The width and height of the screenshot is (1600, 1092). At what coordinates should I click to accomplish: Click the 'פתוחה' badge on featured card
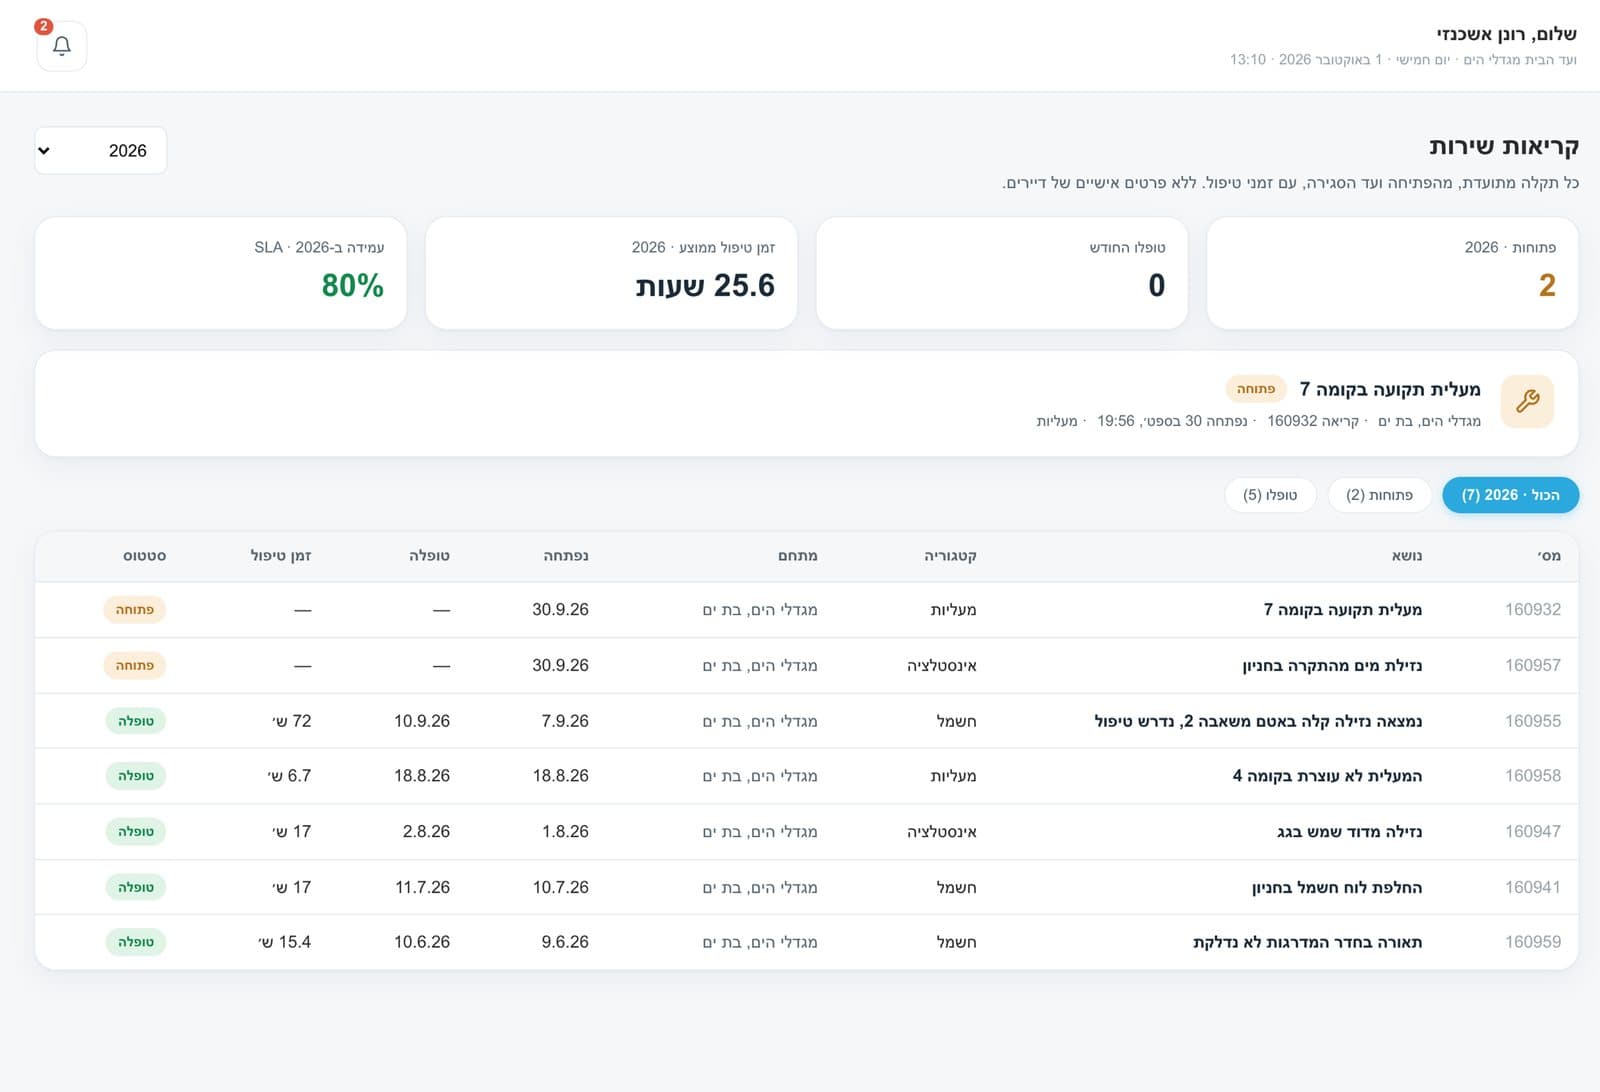click(1255, 389)
